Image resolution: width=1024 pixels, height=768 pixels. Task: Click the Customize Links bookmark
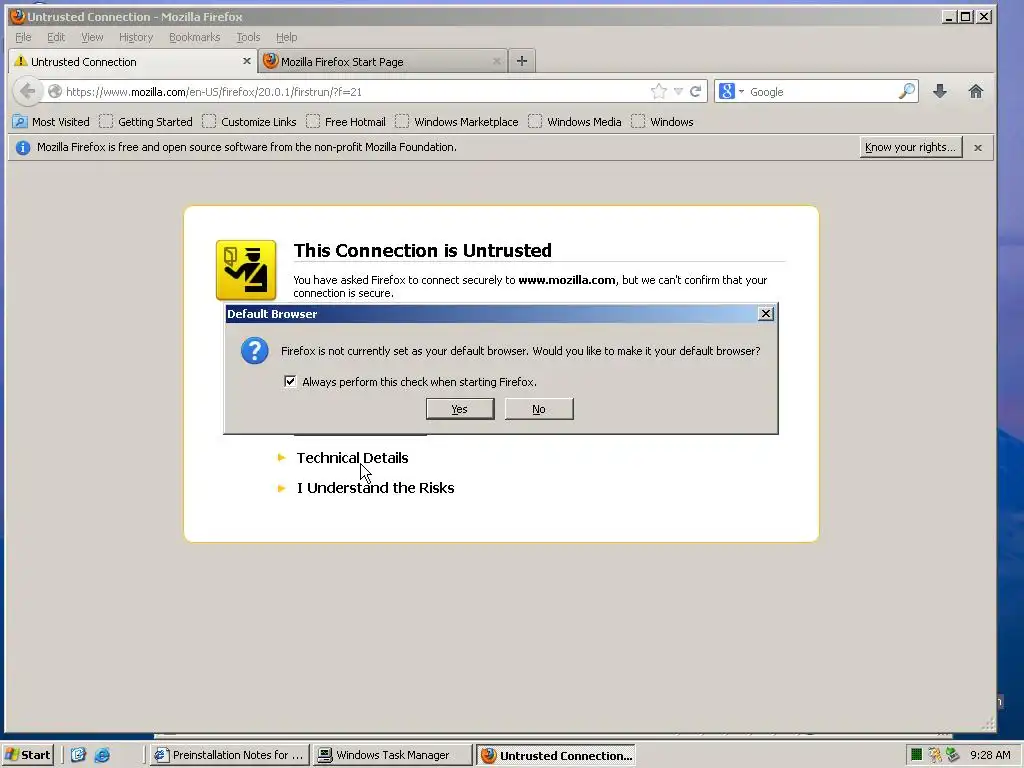click(x=249, y=121)
